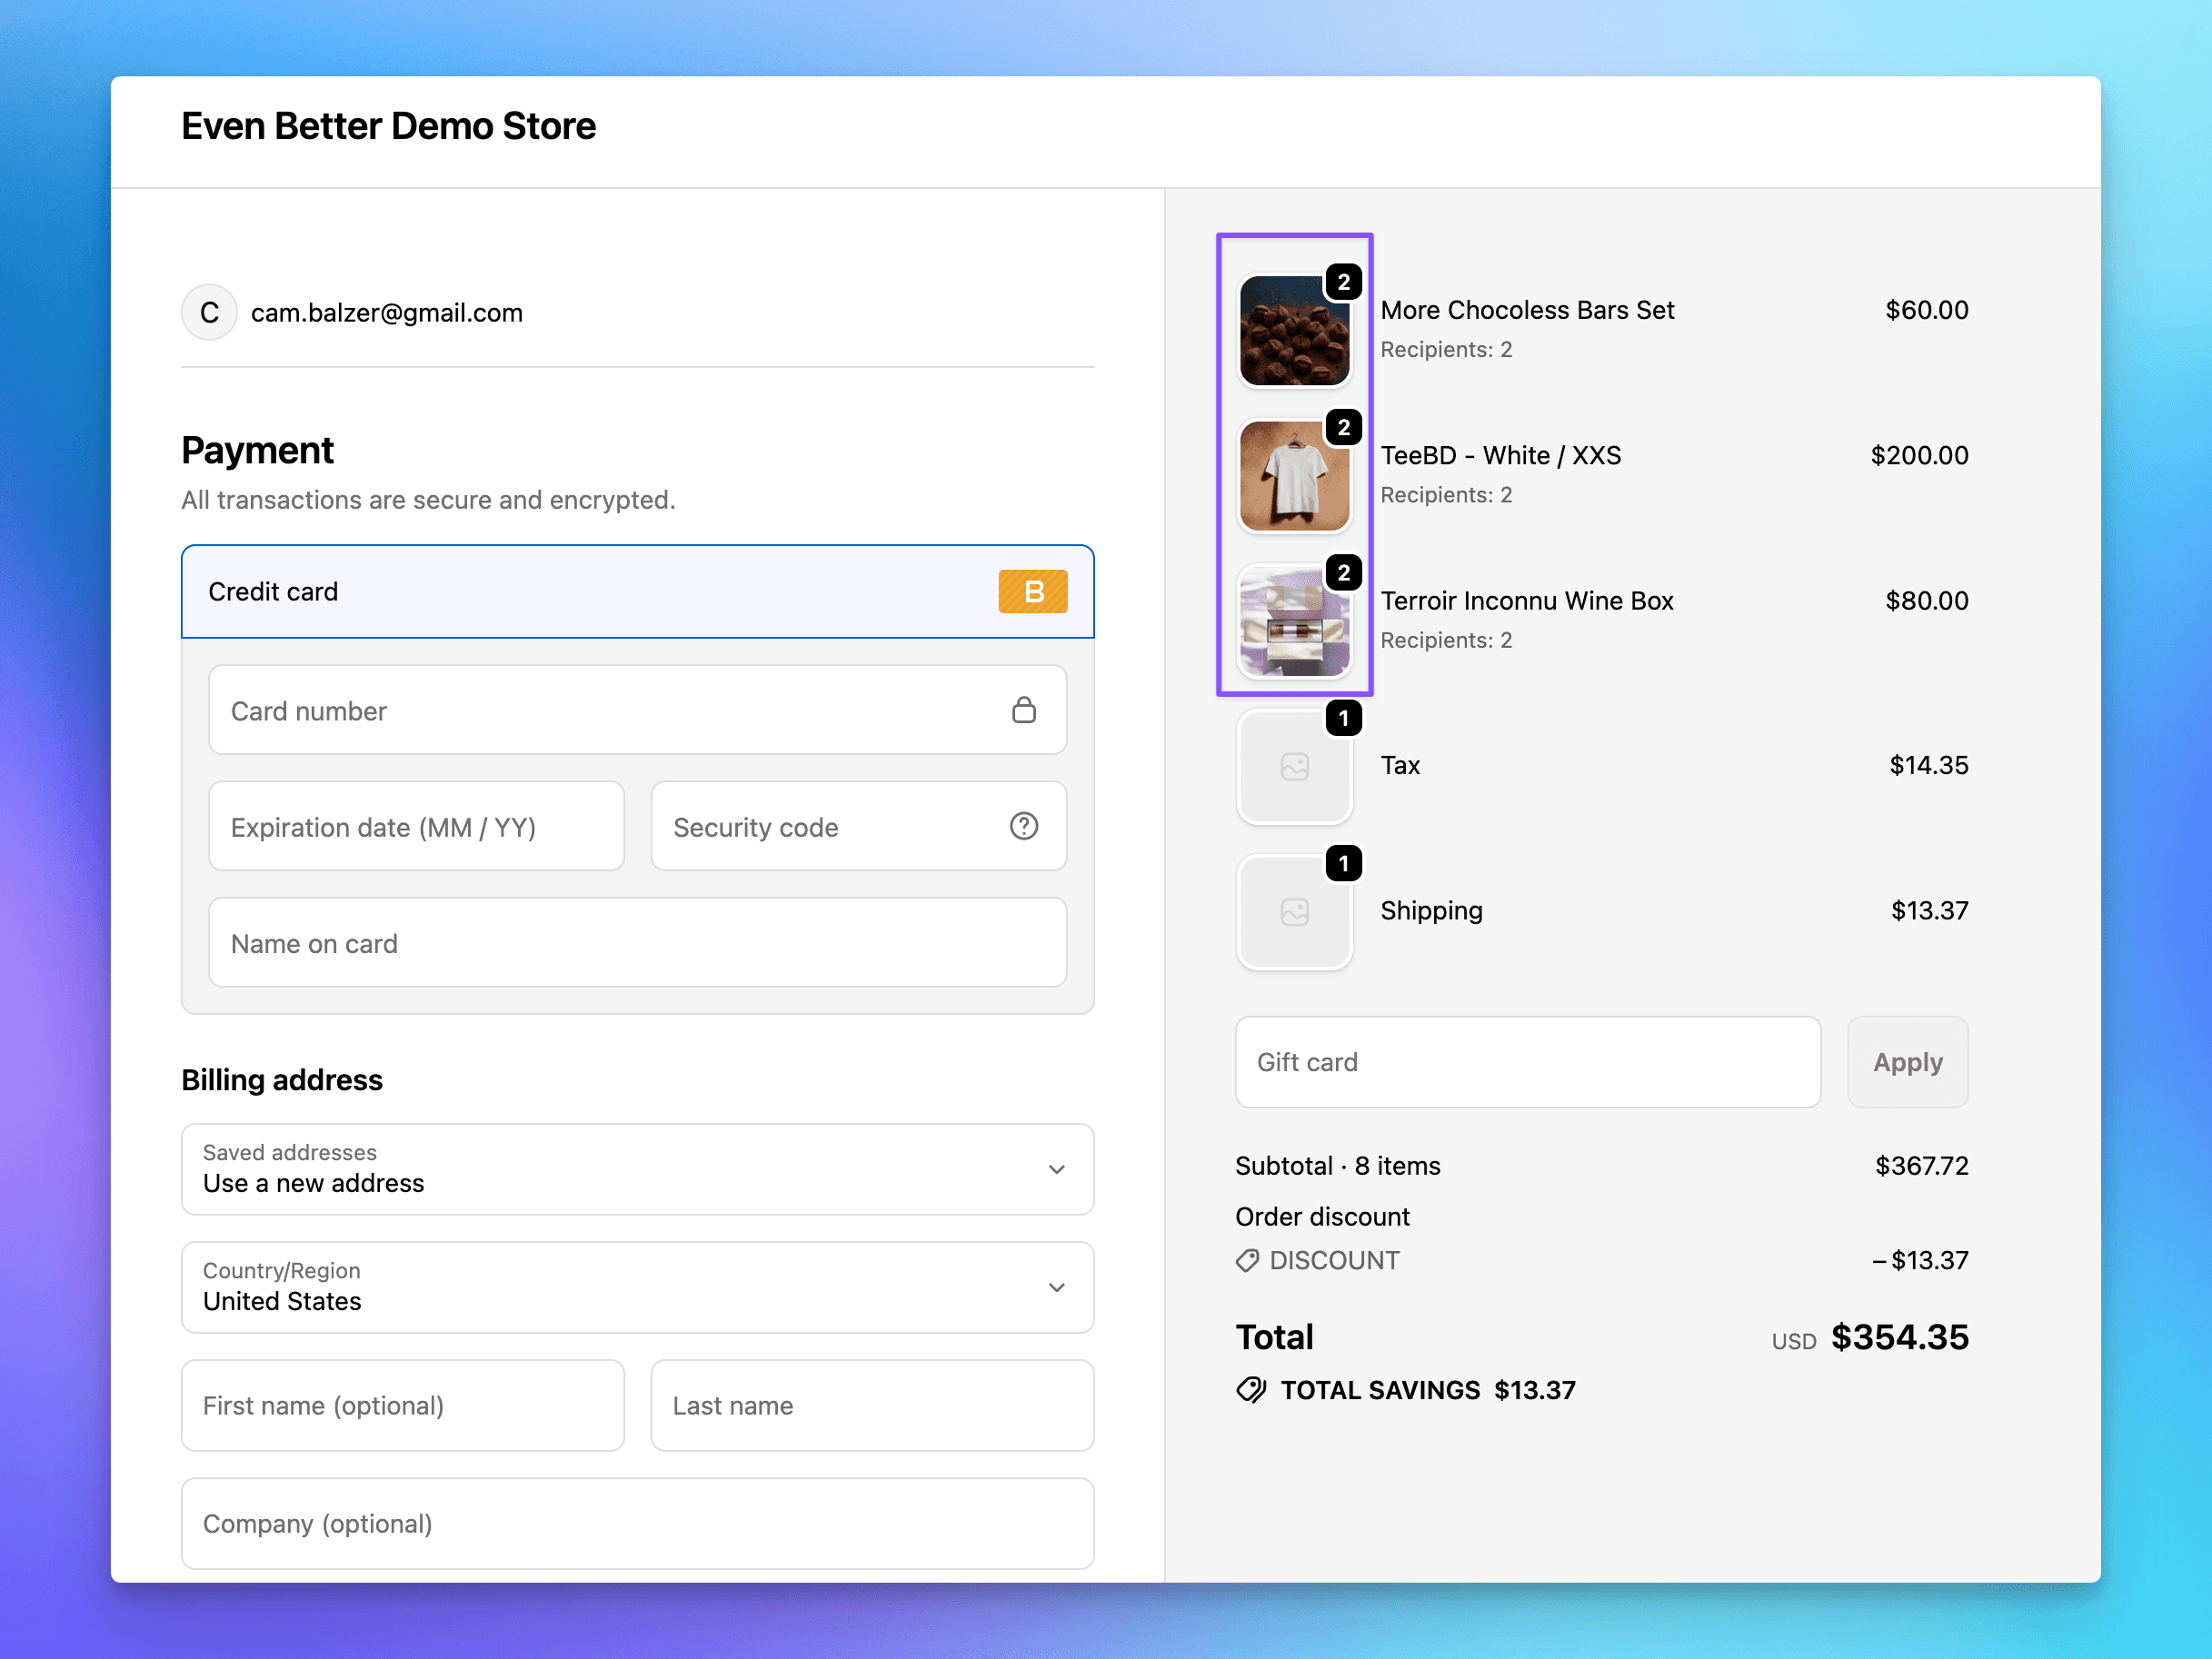The width and height of the screenshot is (2212, 1659).
Task: Click the security code help question mark icon
Action: 1023,826
